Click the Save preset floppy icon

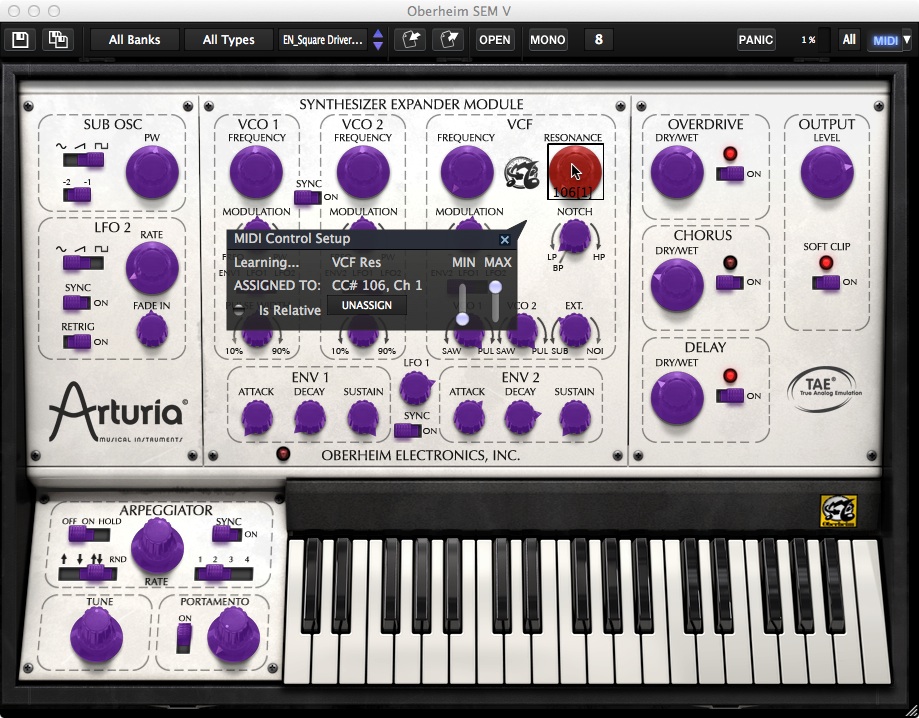[x=20, y=40]
